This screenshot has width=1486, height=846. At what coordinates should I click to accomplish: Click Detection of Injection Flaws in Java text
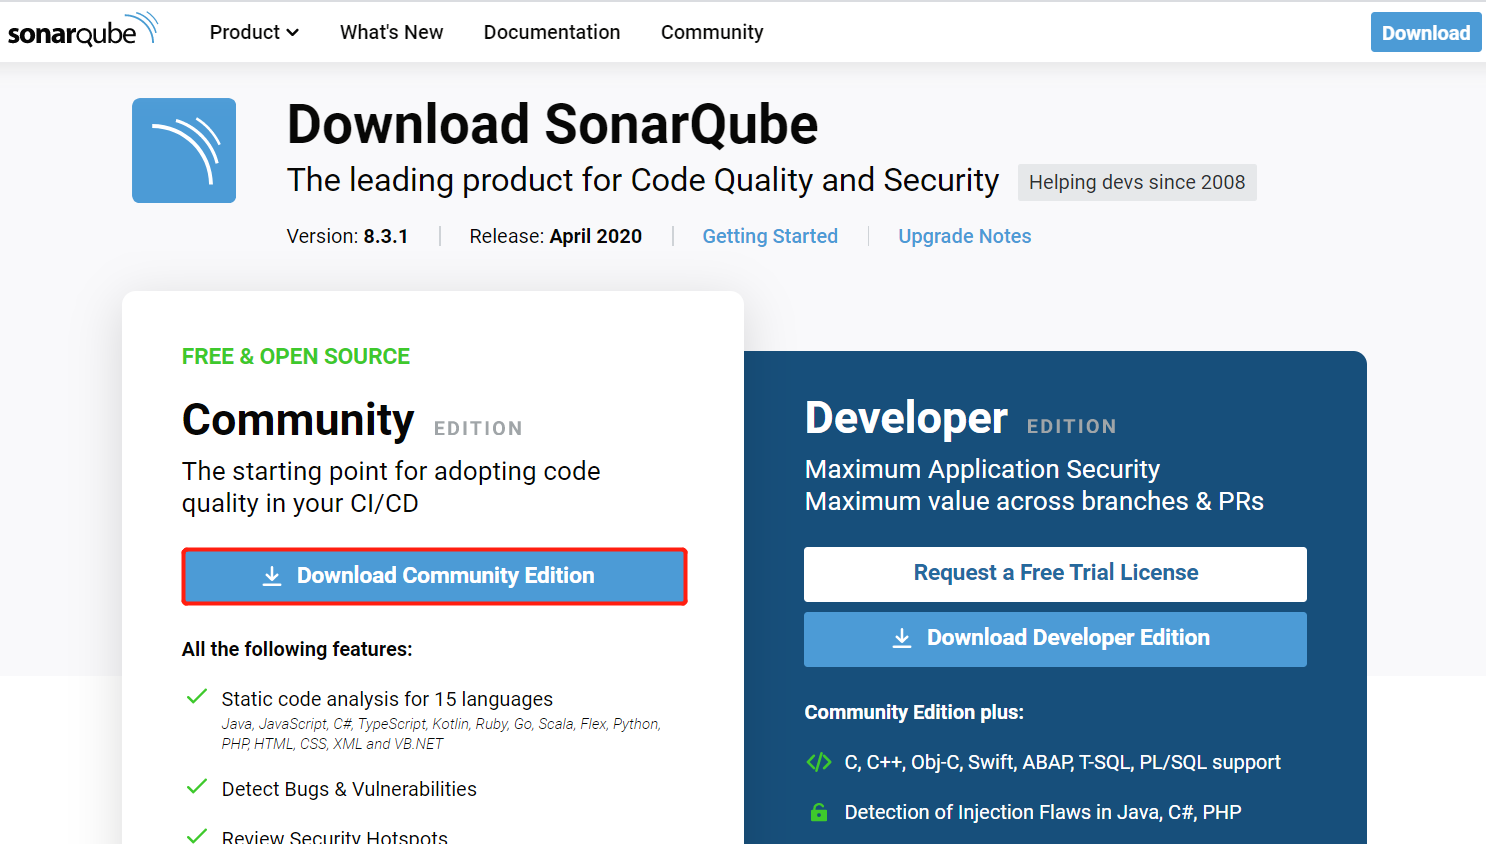1043,812
